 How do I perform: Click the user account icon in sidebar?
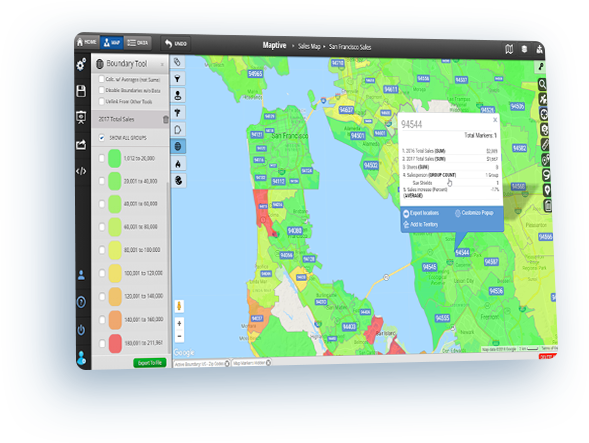pos(81,275)
